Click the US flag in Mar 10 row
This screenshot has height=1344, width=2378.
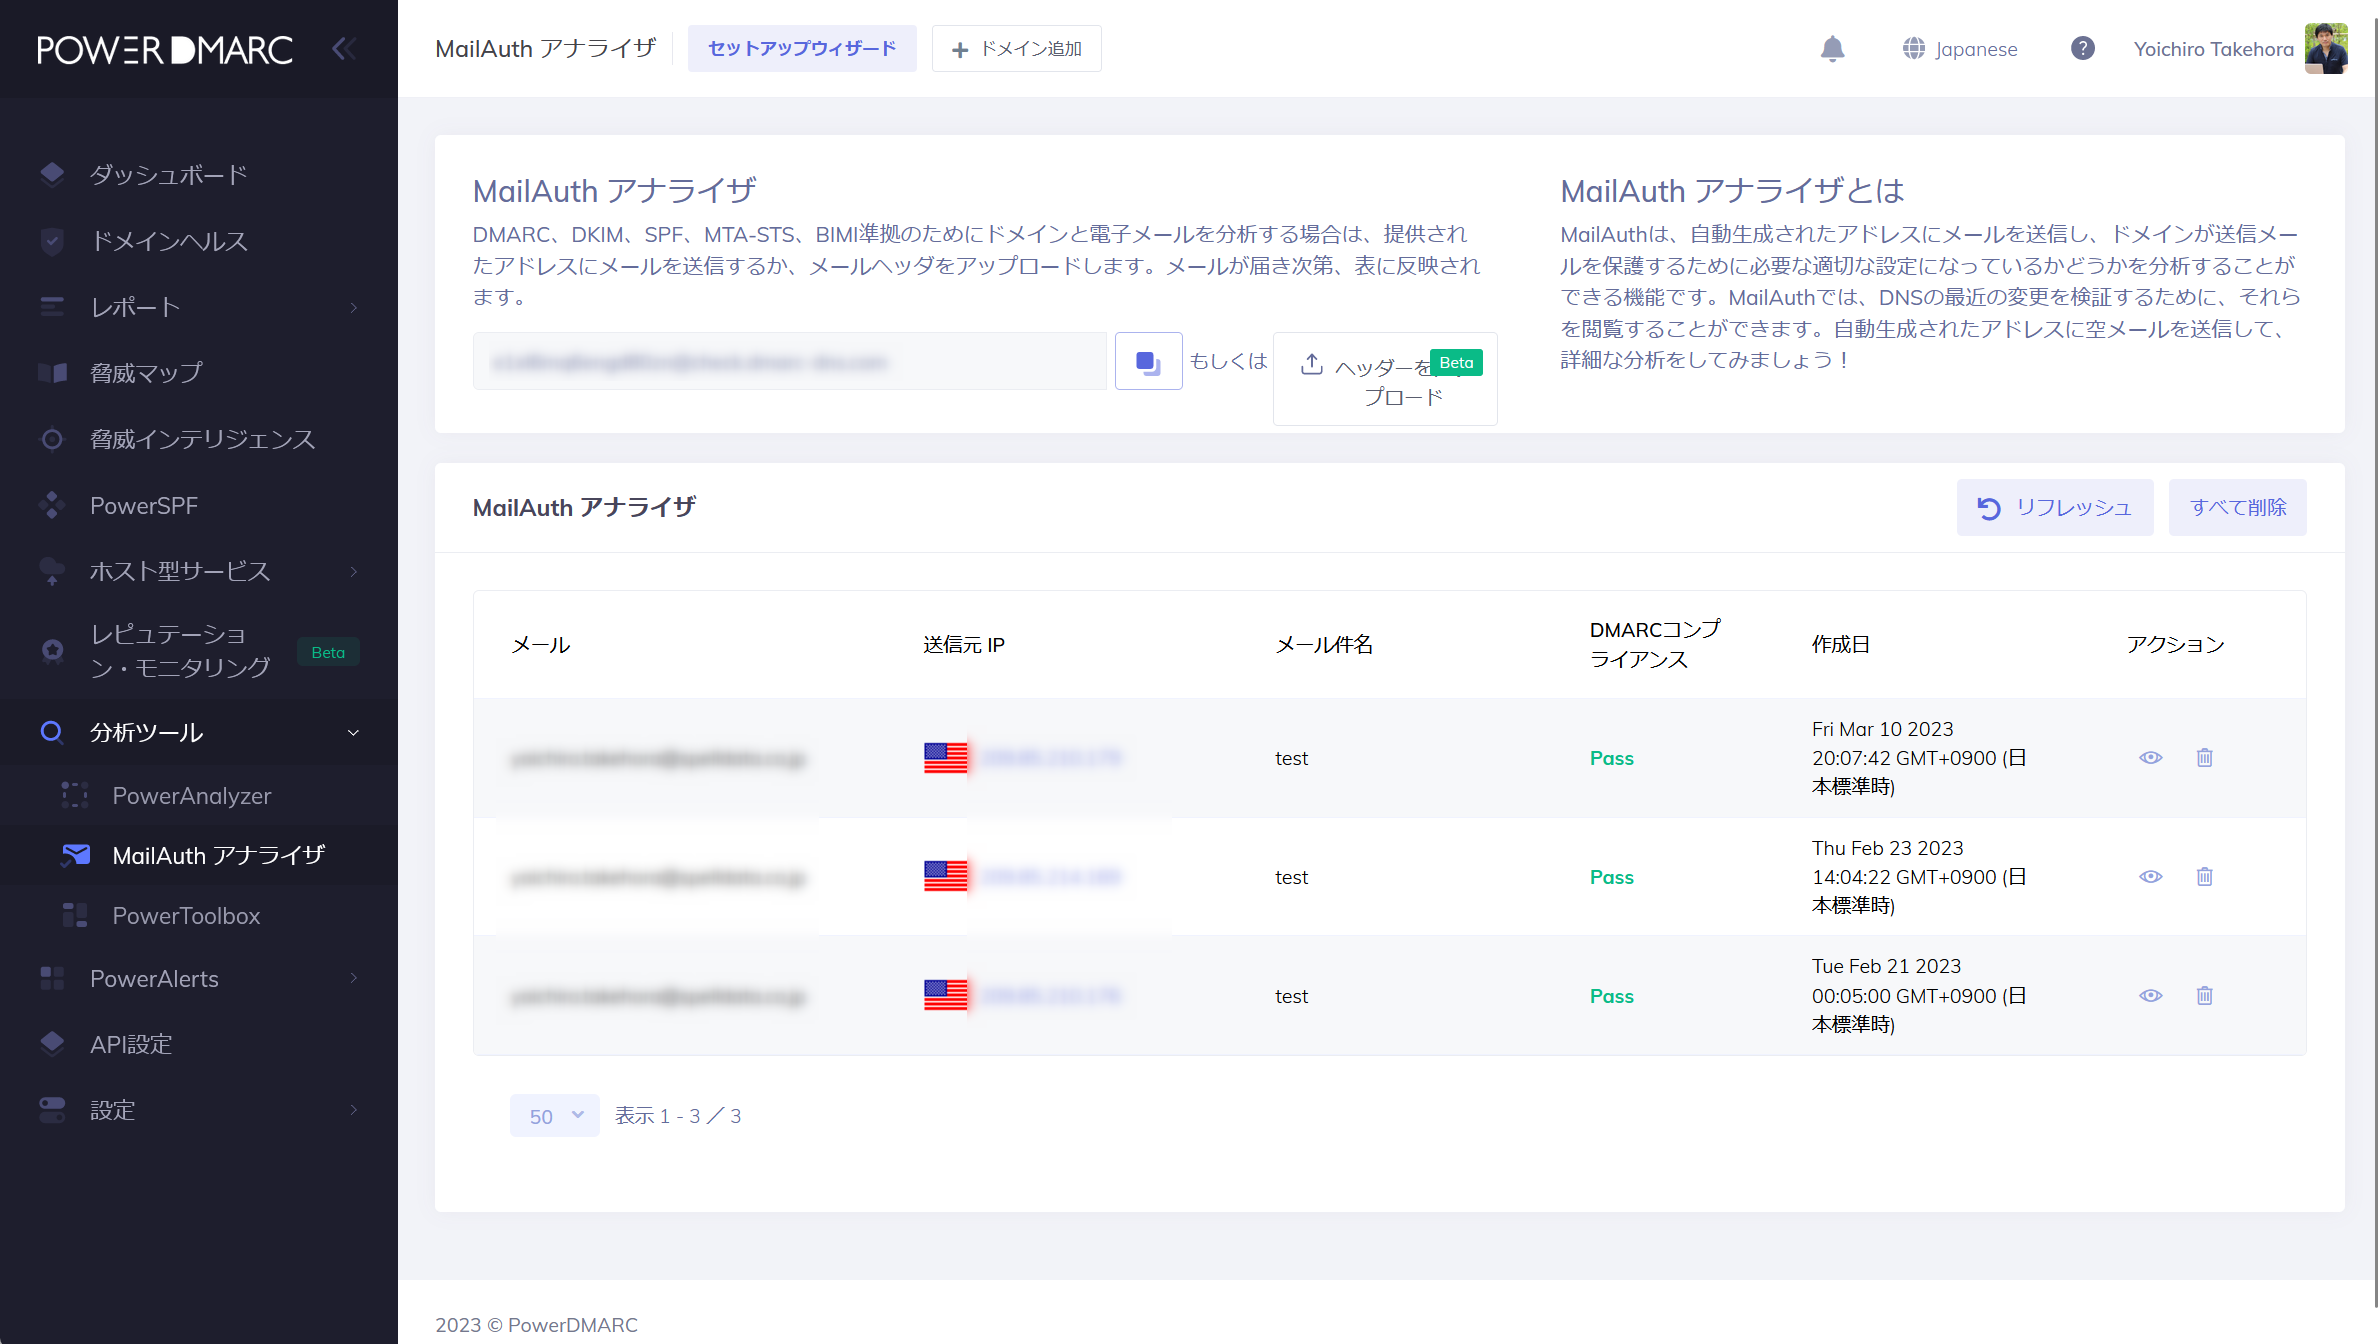[x=945, y=758]
